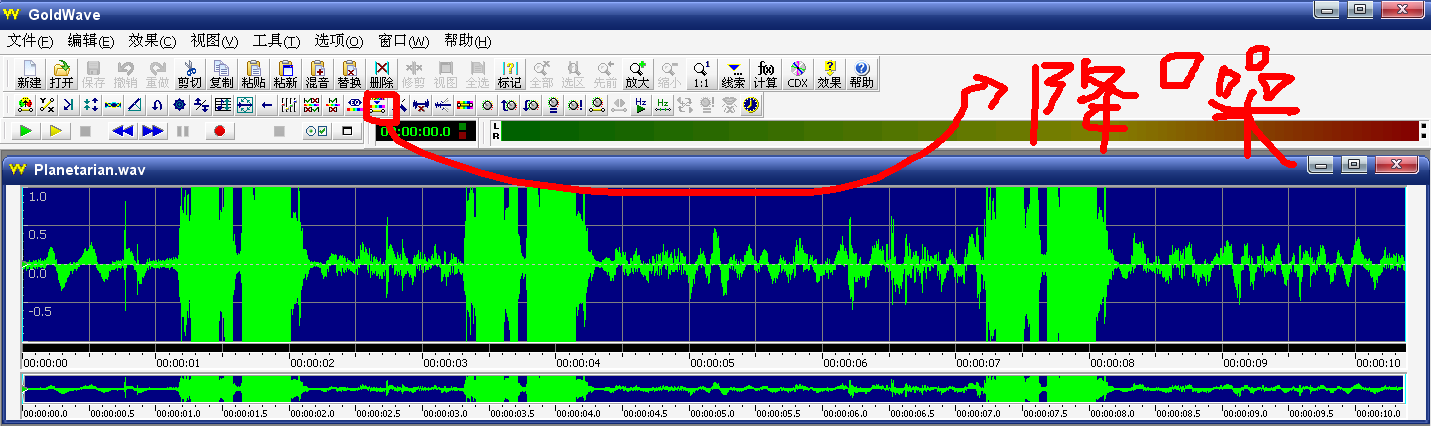Rewind using the blue rewind button

click(x=122, y=130)
